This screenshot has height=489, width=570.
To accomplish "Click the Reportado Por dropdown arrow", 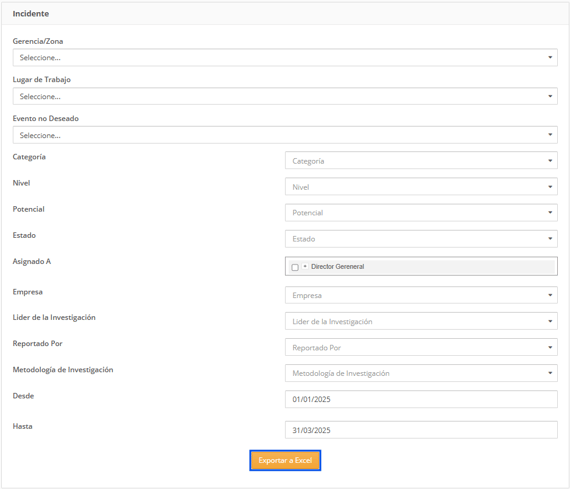I will (550, 348).
